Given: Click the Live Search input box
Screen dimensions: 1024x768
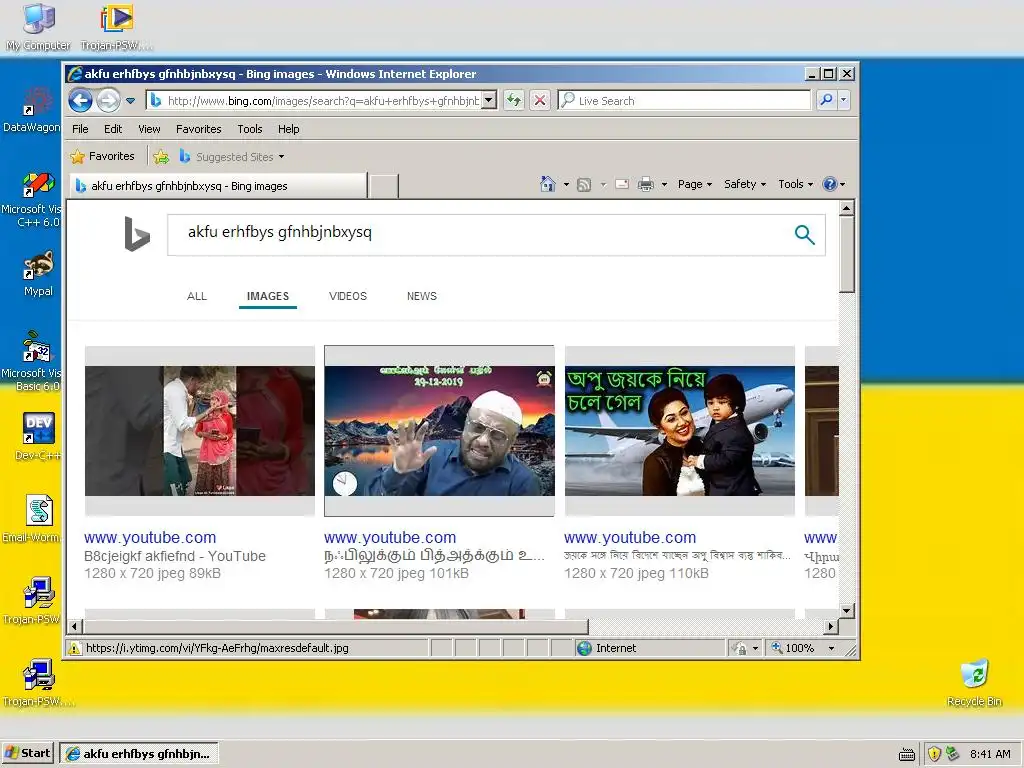Looking at the screenshot, I should click(x=684, y=101).
